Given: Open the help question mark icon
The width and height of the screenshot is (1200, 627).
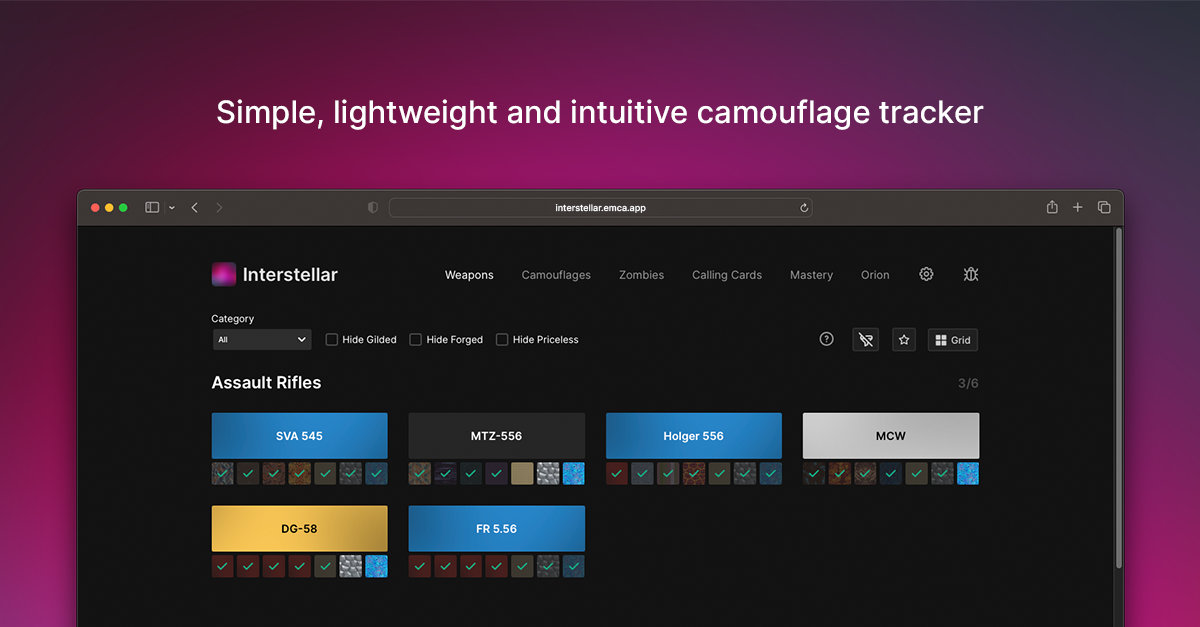Looking at the screenshot, I should pyautogui.click(x=826, y=339).
